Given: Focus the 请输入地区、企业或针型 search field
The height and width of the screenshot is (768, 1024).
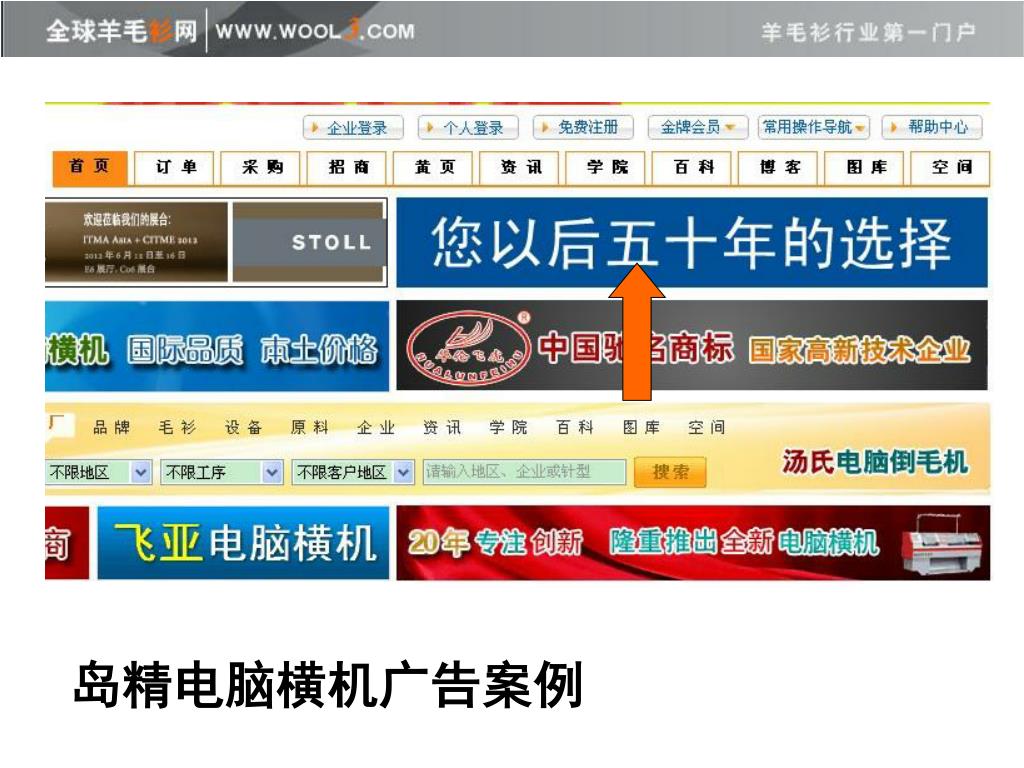Looking at the screenshot, I should point(524,472).
